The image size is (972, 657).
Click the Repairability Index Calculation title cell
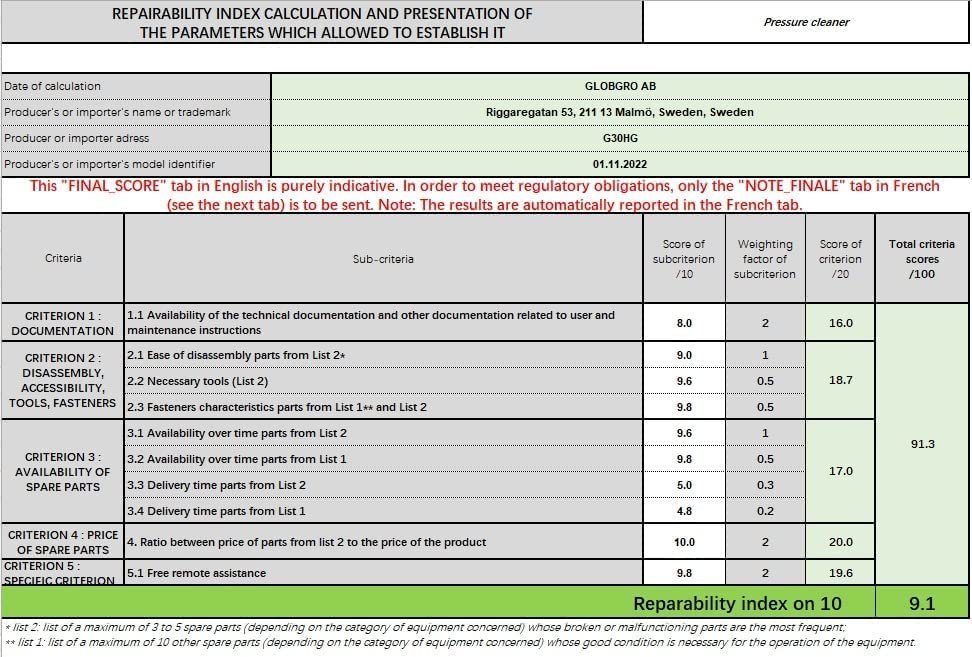point(322,23)
